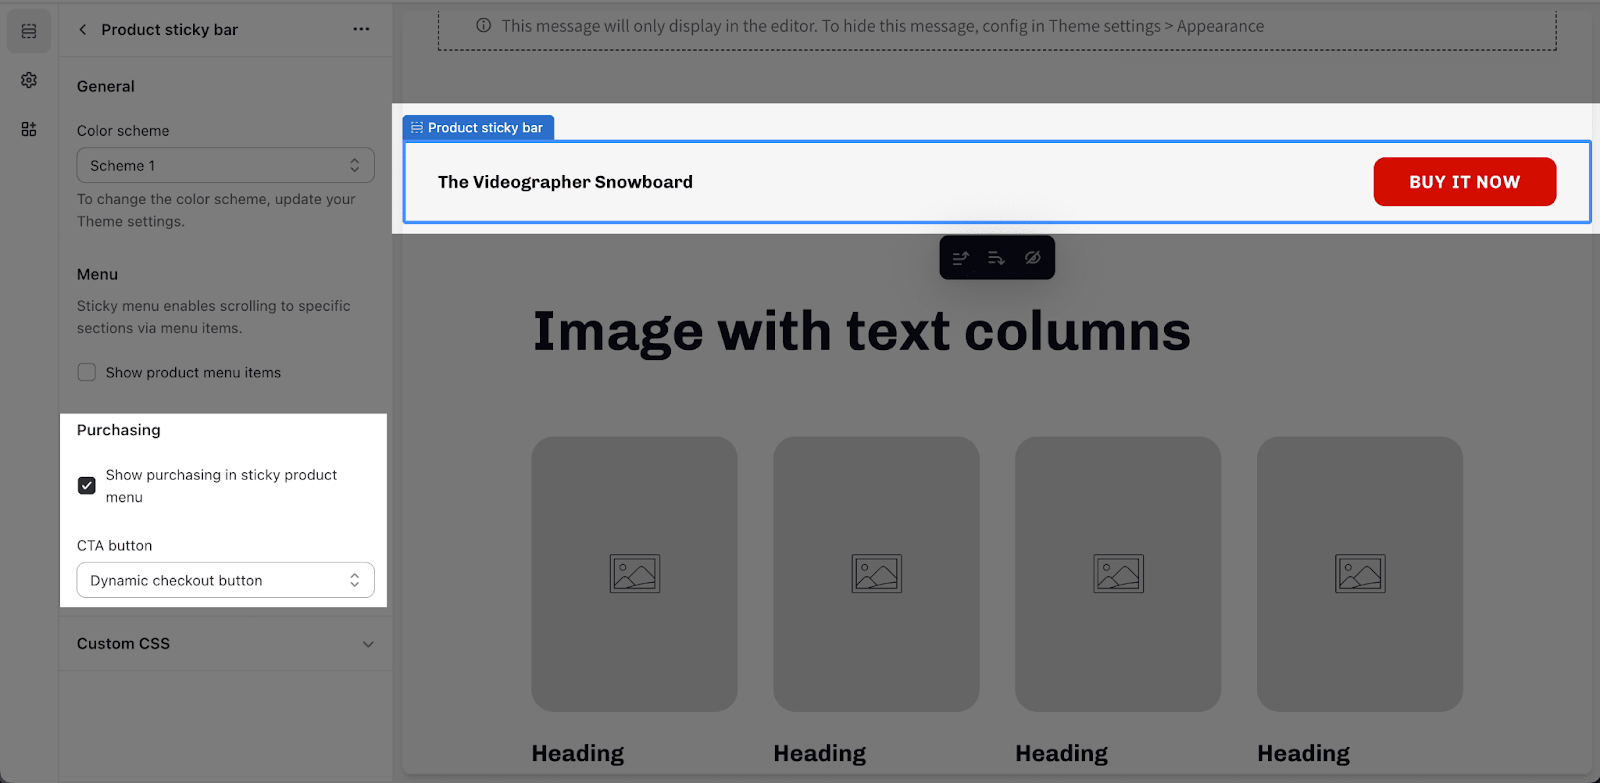Select the second column image placeholder

(877, 574)
